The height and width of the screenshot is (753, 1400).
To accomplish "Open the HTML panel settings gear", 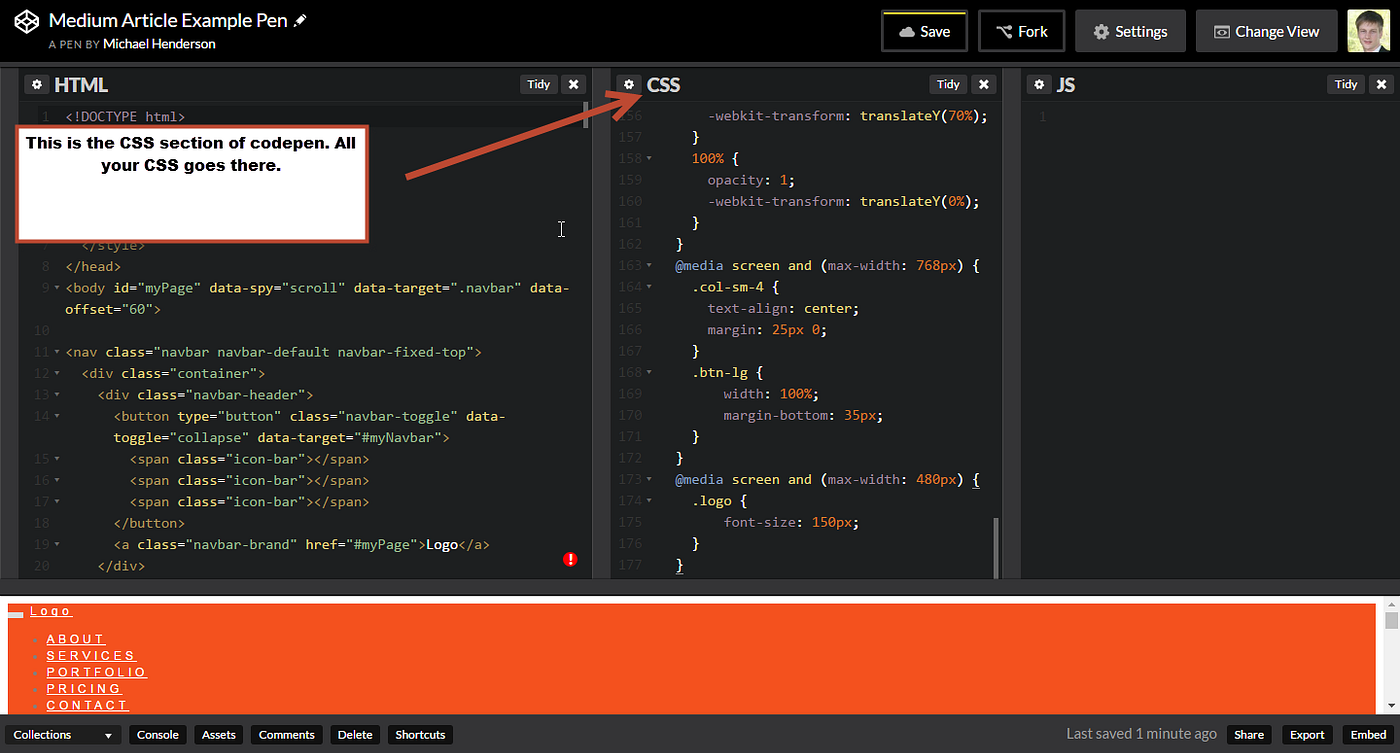I will pos(36,85).
